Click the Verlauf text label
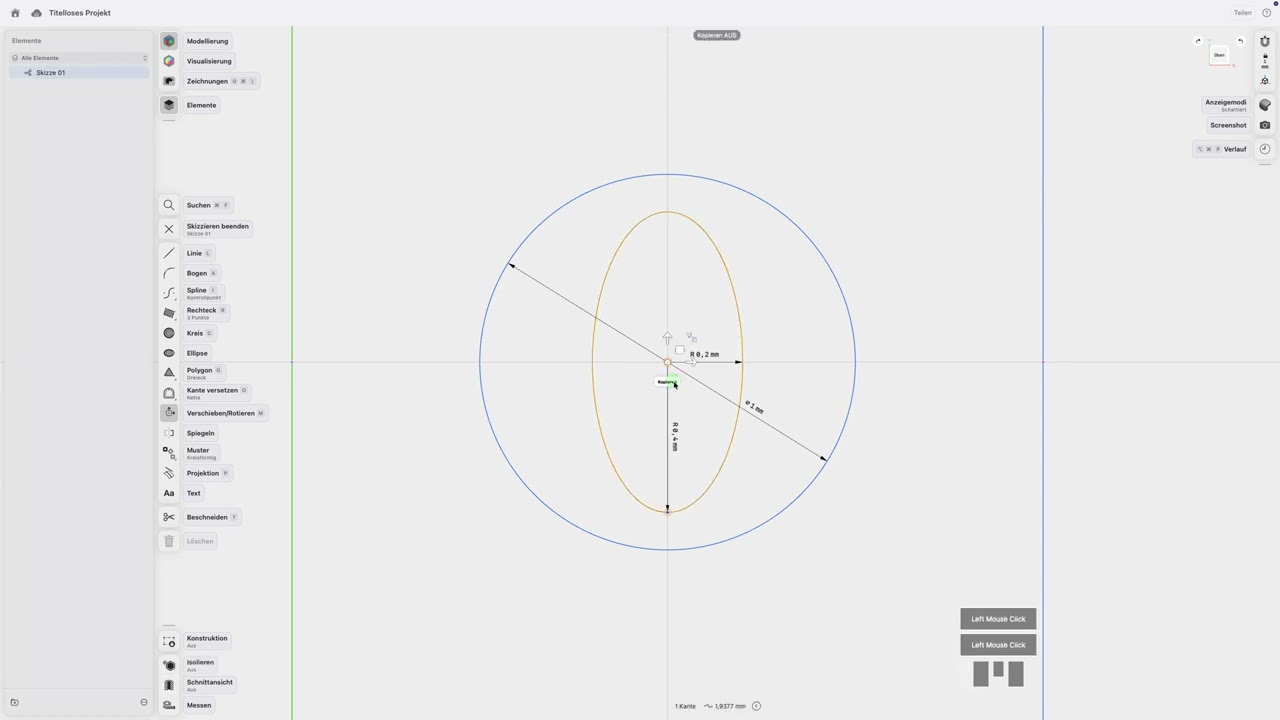The image size is (1280, 720). pos(1235,149)
